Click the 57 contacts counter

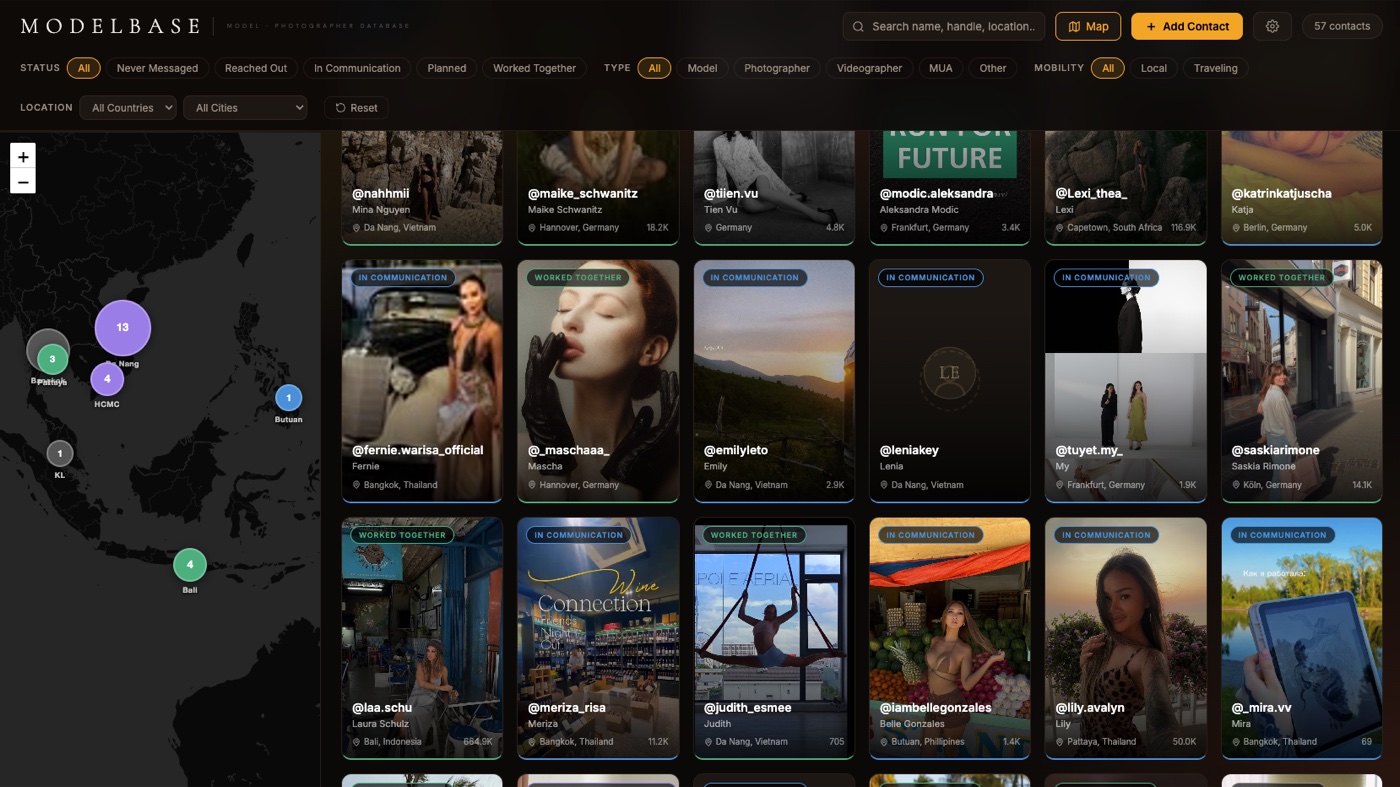coord(1342,26)
